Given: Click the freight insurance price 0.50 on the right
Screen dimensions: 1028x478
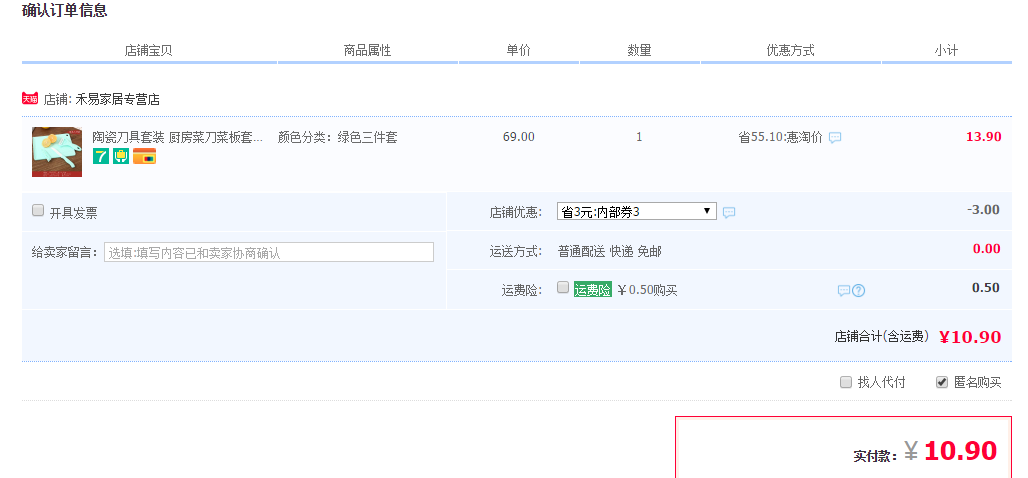Looking at the screenshot, I should 986,287.
